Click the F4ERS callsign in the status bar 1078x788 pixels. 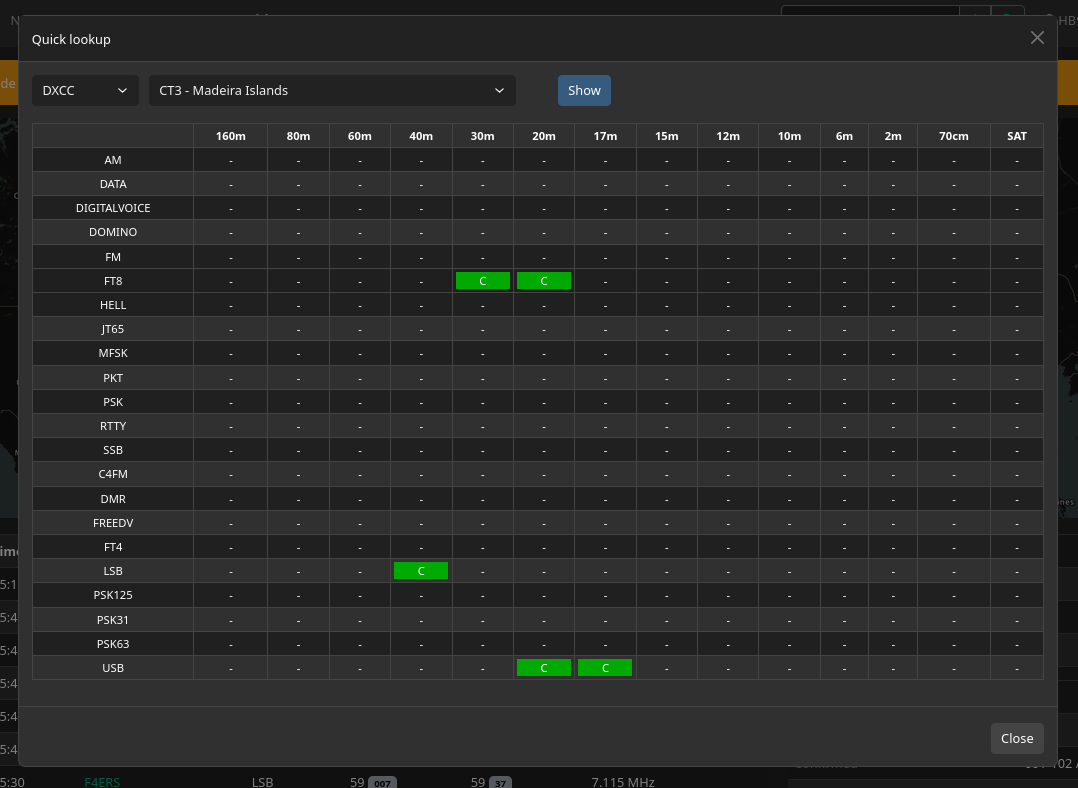click(x=101, y=782)
